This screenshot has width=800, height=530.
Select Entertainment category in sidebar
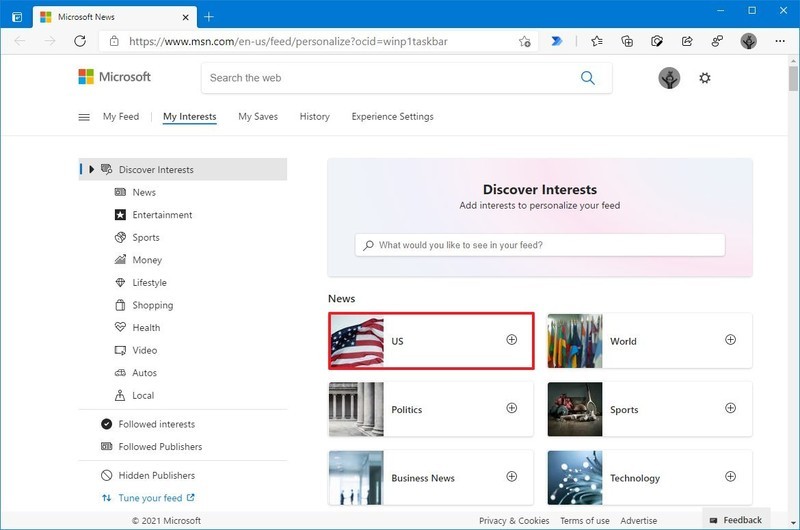(x=153, y=215)
